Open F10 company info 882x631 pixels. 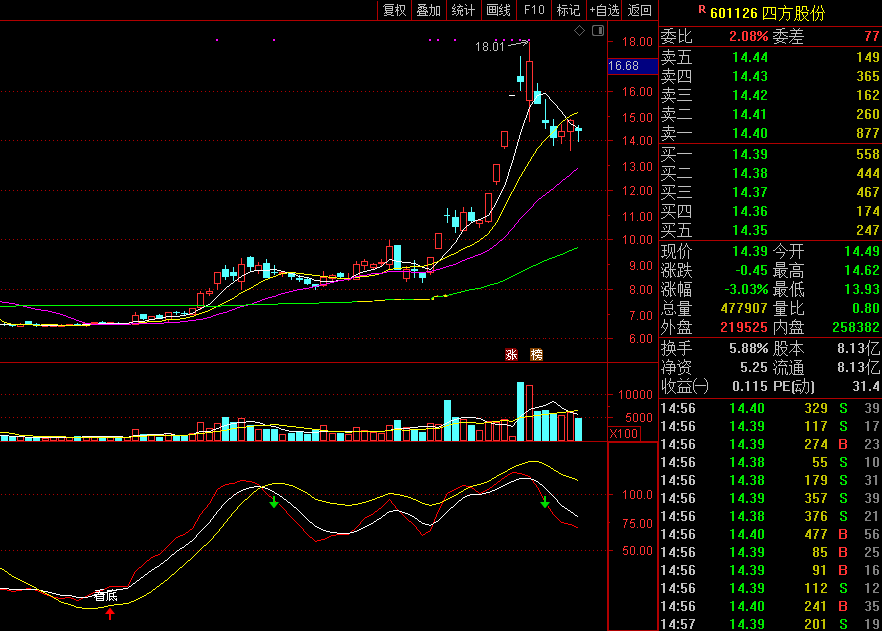tap(534, 10)
